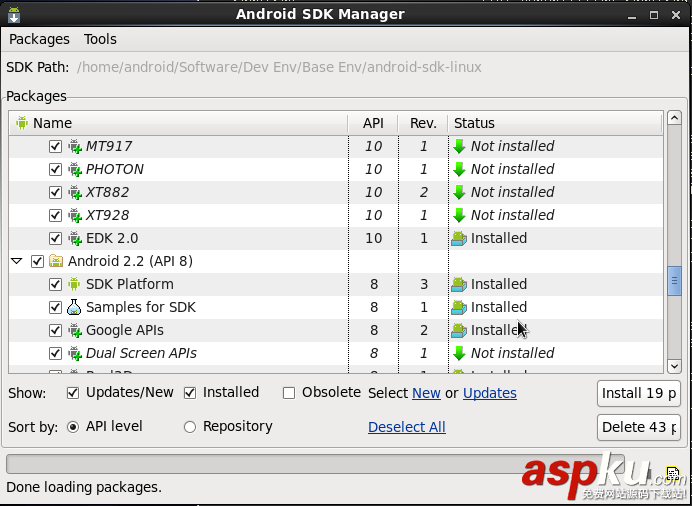Click the scrollbar down arrow

pos(674,366)
